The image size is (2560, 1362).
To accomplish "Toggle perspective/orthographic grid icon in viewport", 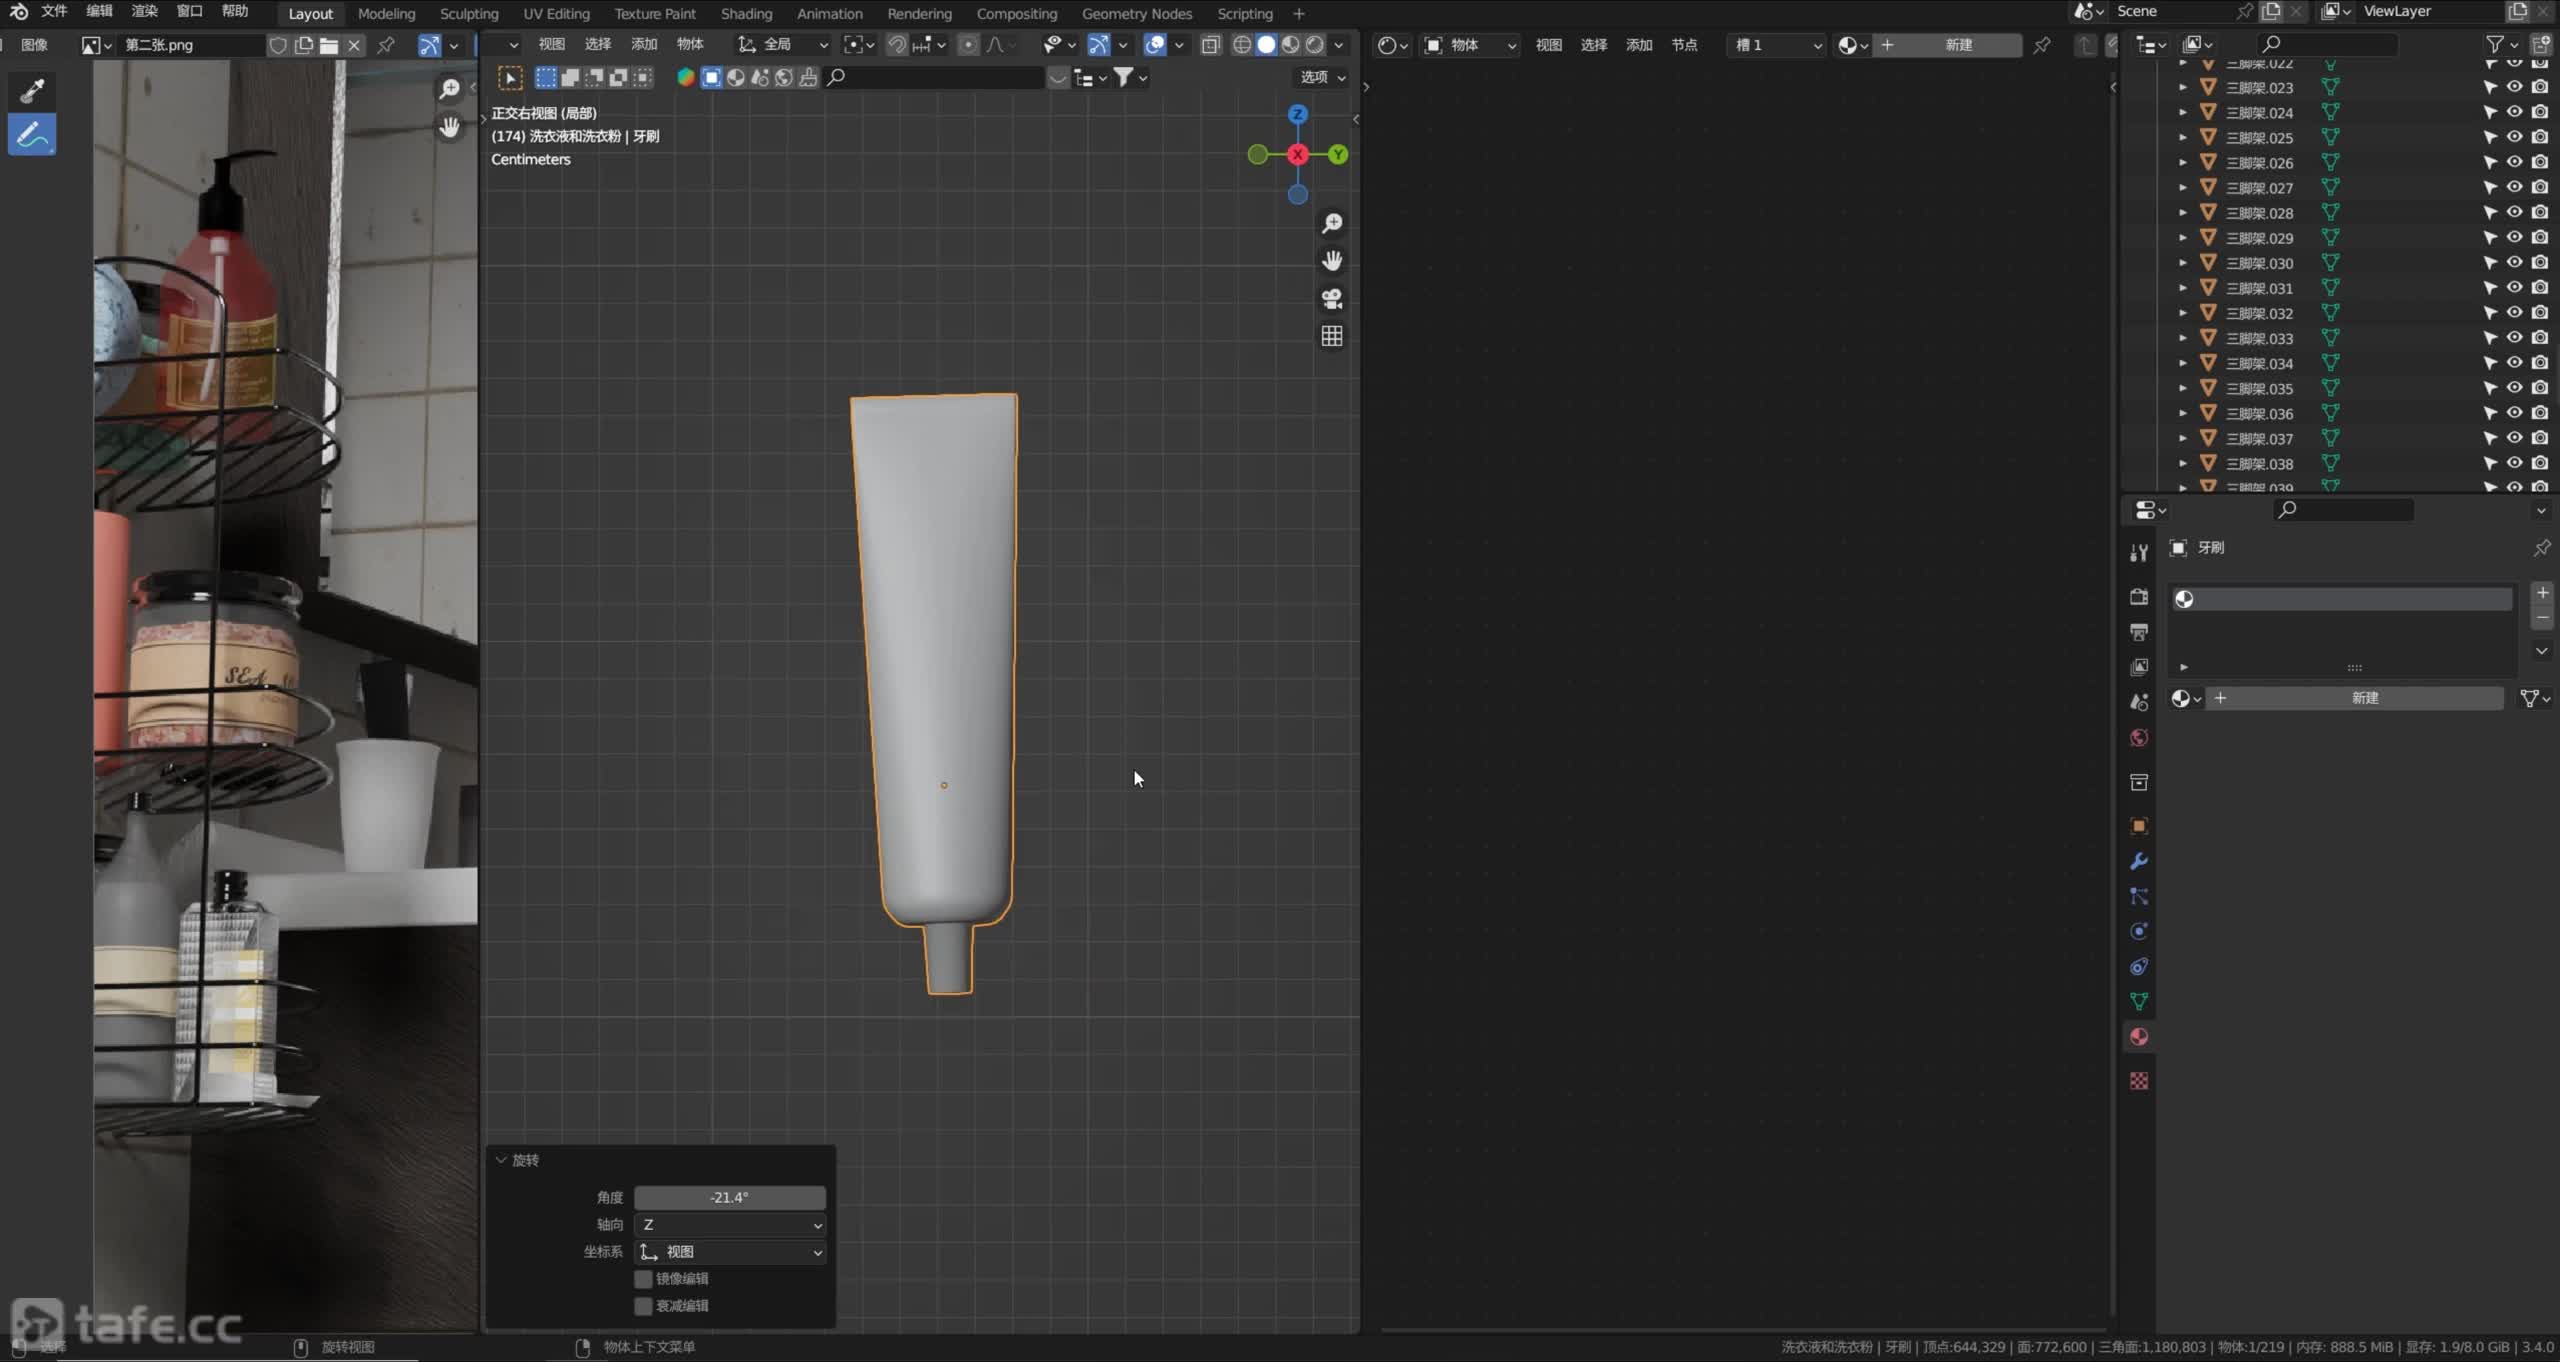I will pyautogui.click(x=1332, y=336).
